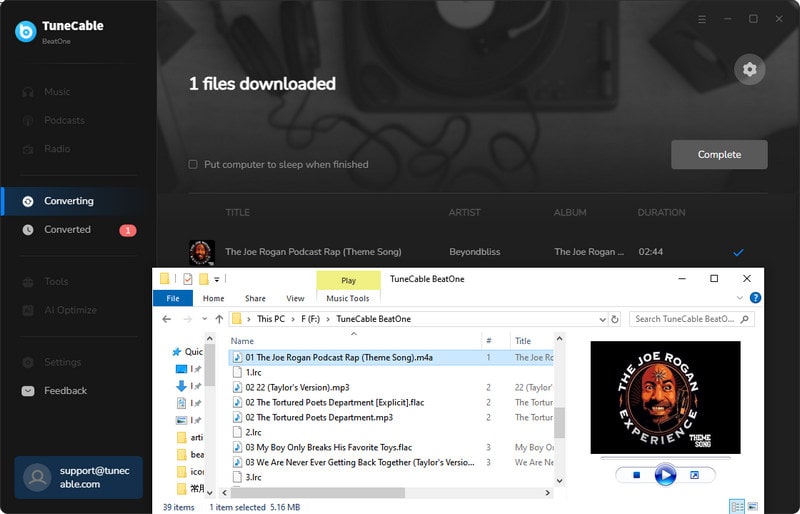Screen dimensions: 800x514
Task: Open Explorer Help icon
Action: pos(755,298)
